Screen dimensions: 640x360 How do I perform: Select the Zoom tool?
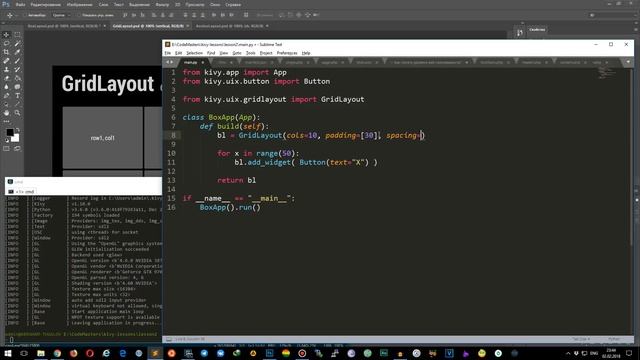pos(17,113)
